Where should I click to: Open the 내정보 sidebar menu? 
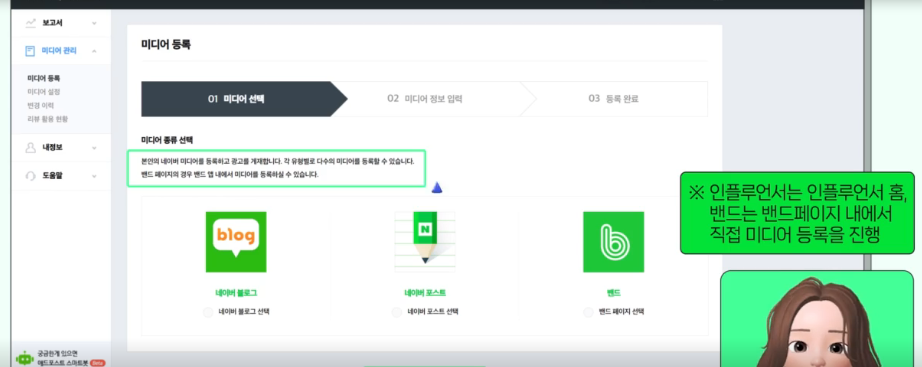[x=61, y=148]
